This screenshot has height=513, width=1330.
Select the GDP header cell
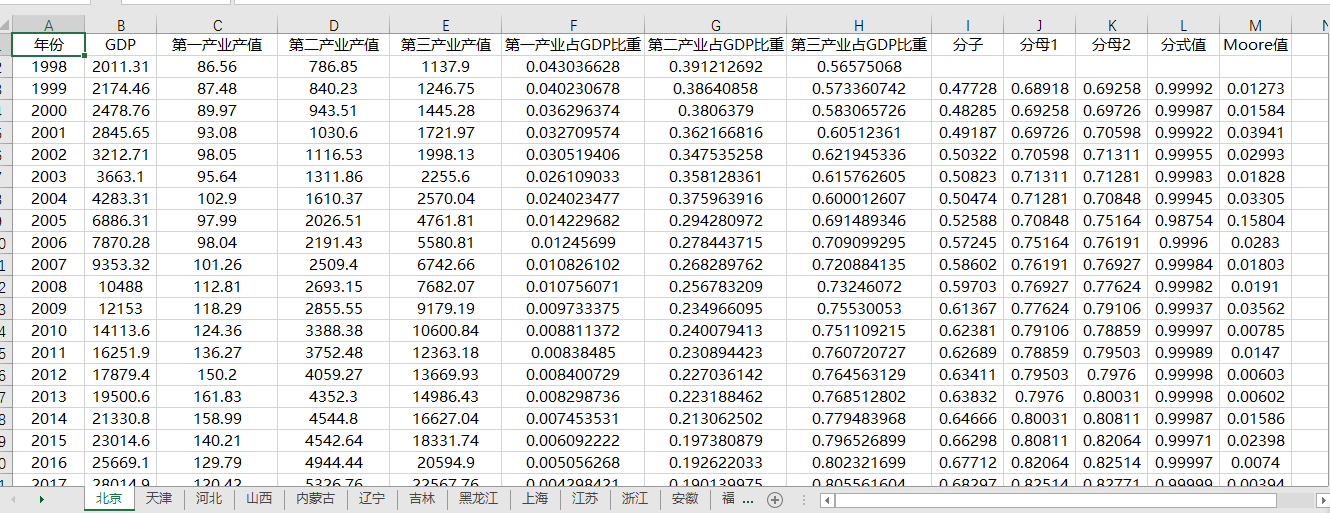point(120,44)
